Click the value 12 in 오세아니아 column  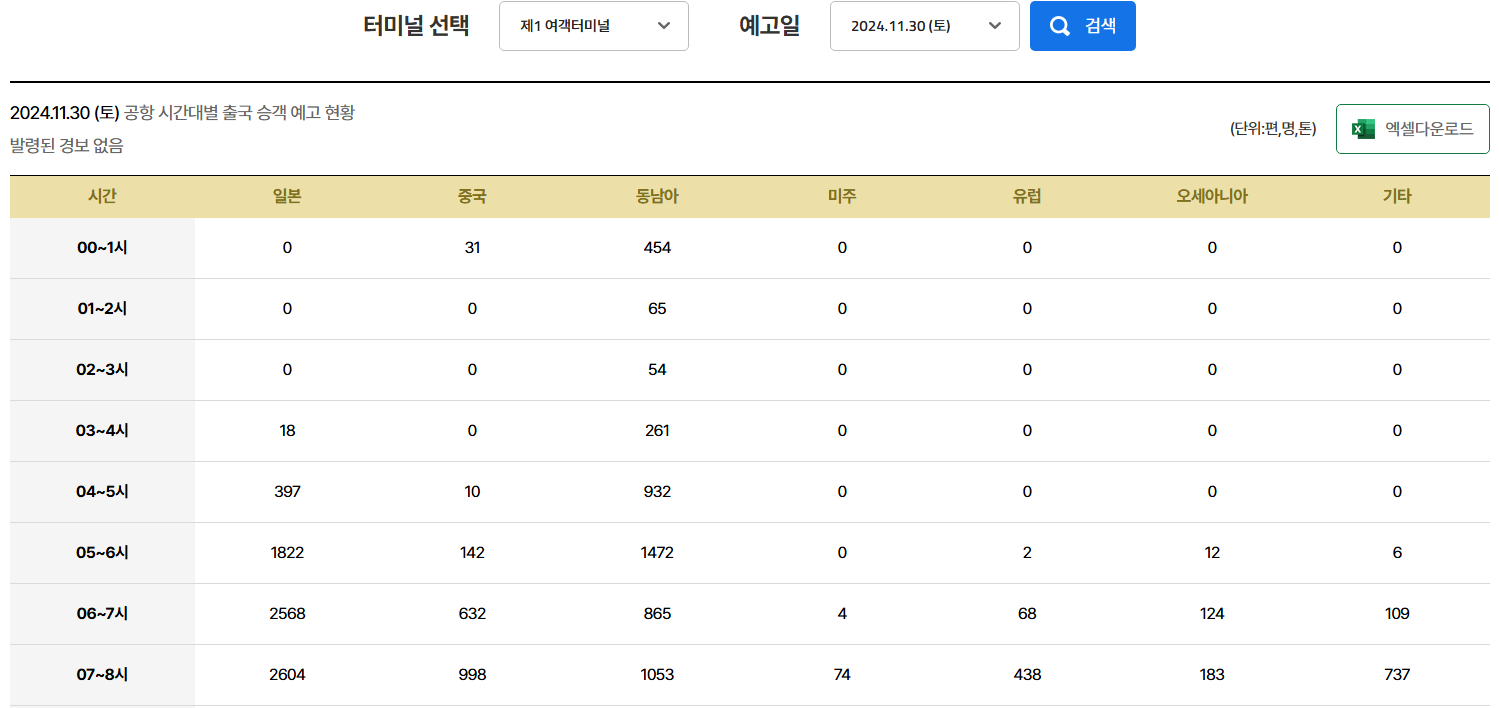1212,553
